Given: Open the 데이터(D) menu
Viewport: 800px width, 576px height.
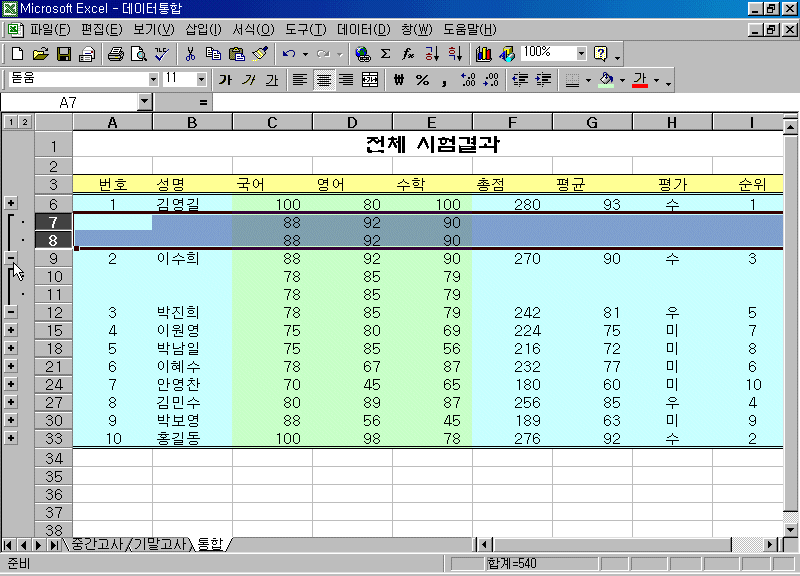Looking at the screenshot, I should click(x=363, y=30).
